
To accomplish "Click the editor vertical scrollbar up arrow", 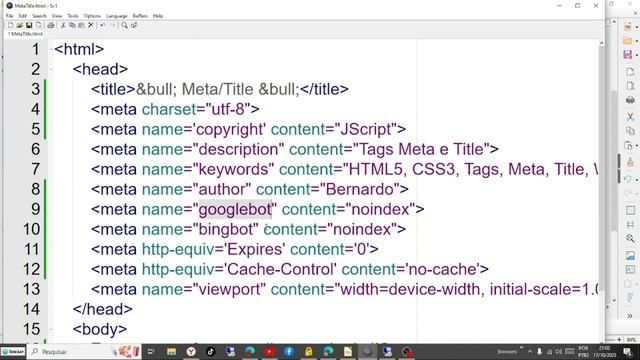I will pyautogui.click(x=601, y=43).
